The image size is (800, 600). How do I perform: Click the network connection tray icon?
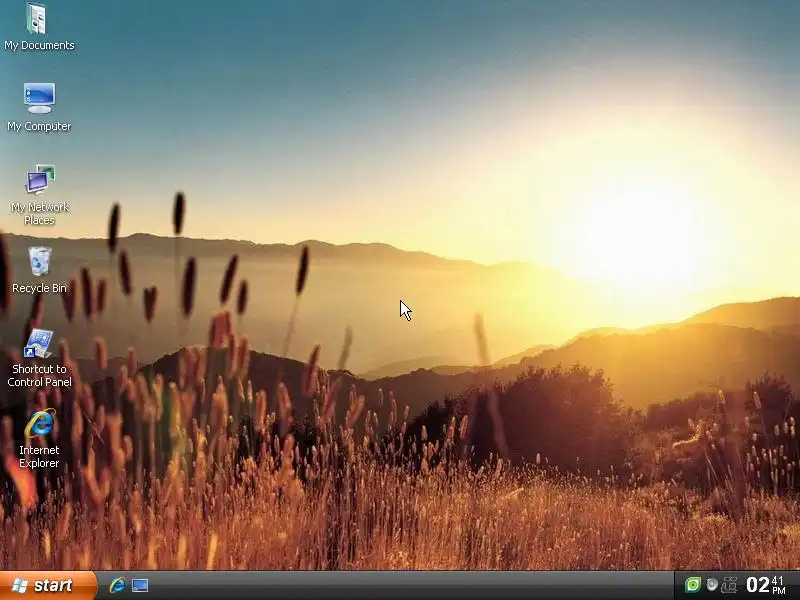point(730,585)
